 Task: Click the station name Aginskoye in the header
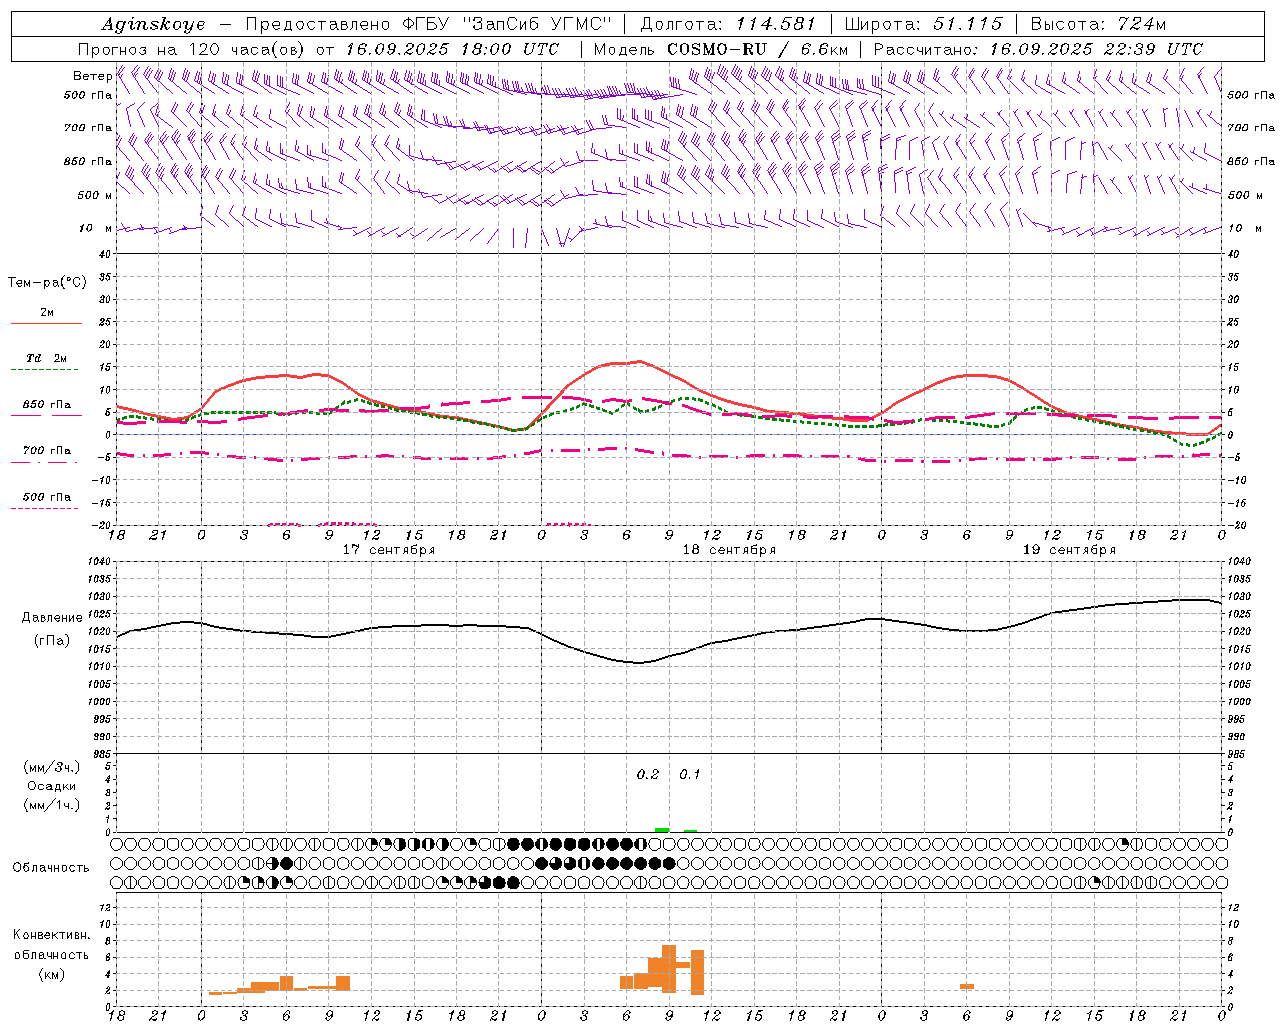(x=153, y=24)
